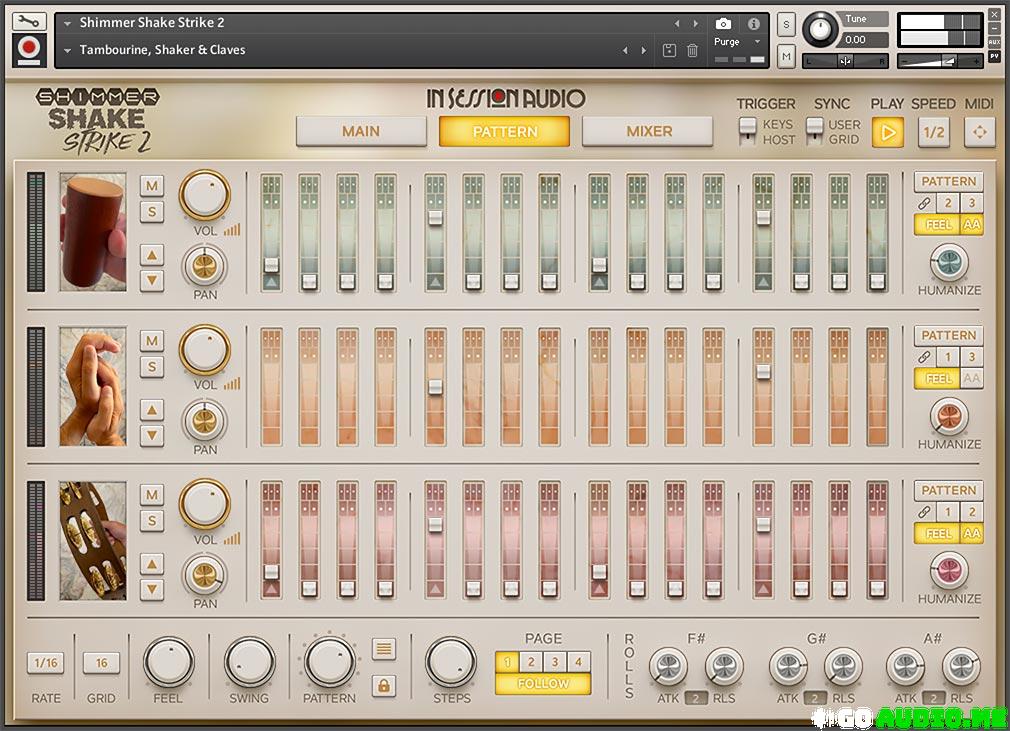This screenshot has height=731, width=1010.
Task: Save snapshot with the floppy disk icon
Action: pos(669,50)
